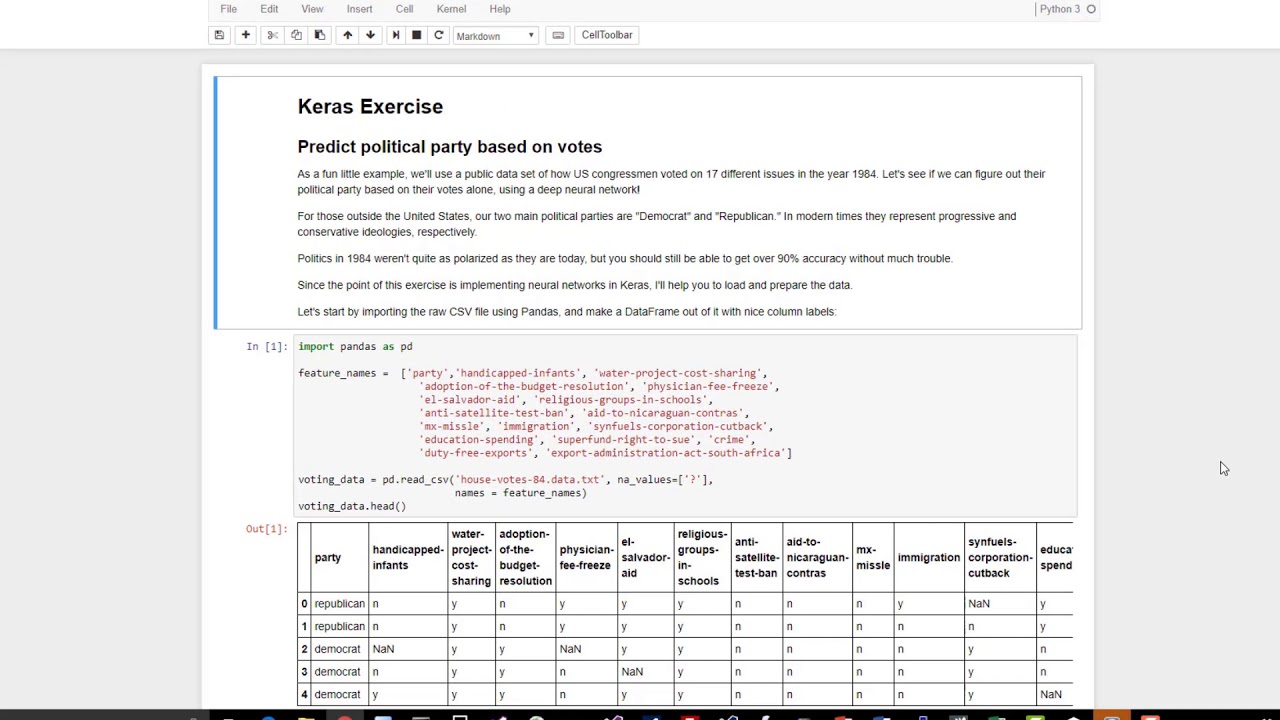Copy the selected cell
This screenshot has height=720, width=1280.
click(x=296, y=35)
